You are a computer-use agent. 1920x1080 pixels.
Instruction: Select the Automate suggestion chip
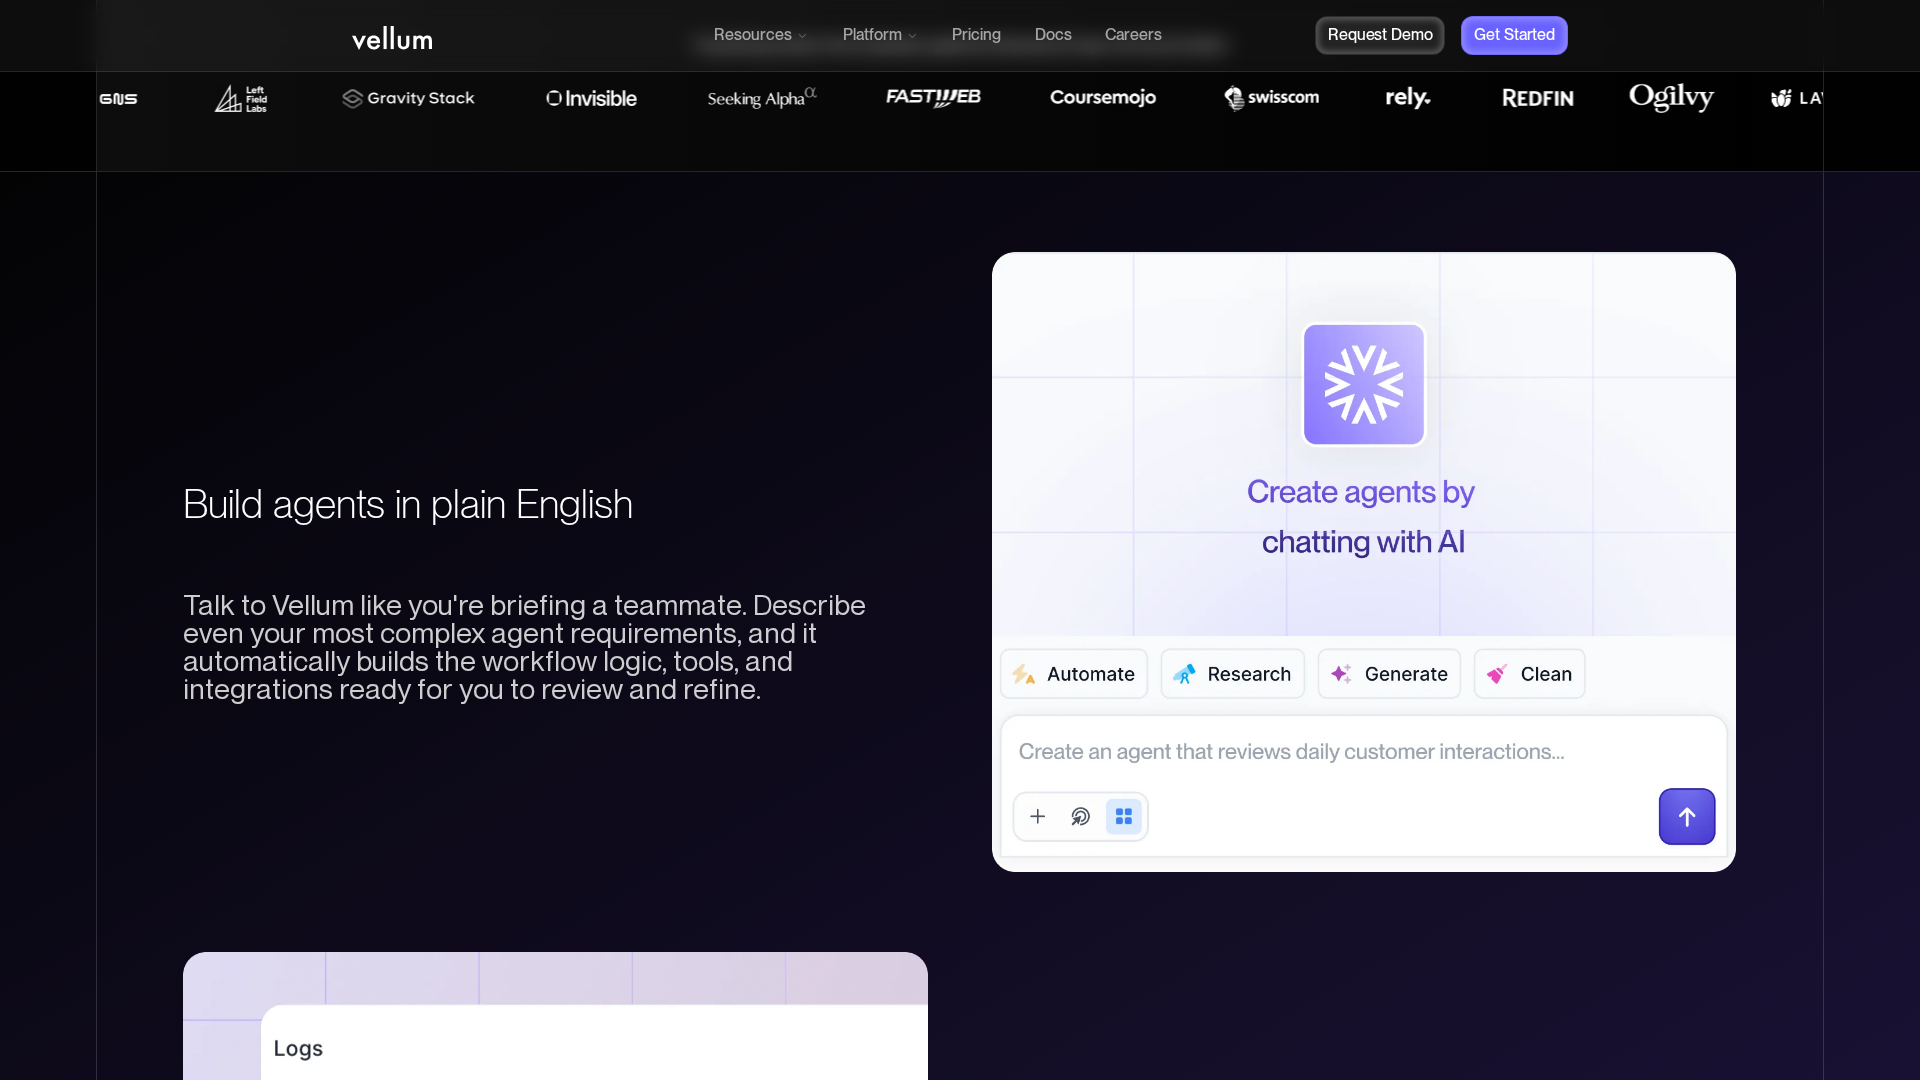(1074, 674)
